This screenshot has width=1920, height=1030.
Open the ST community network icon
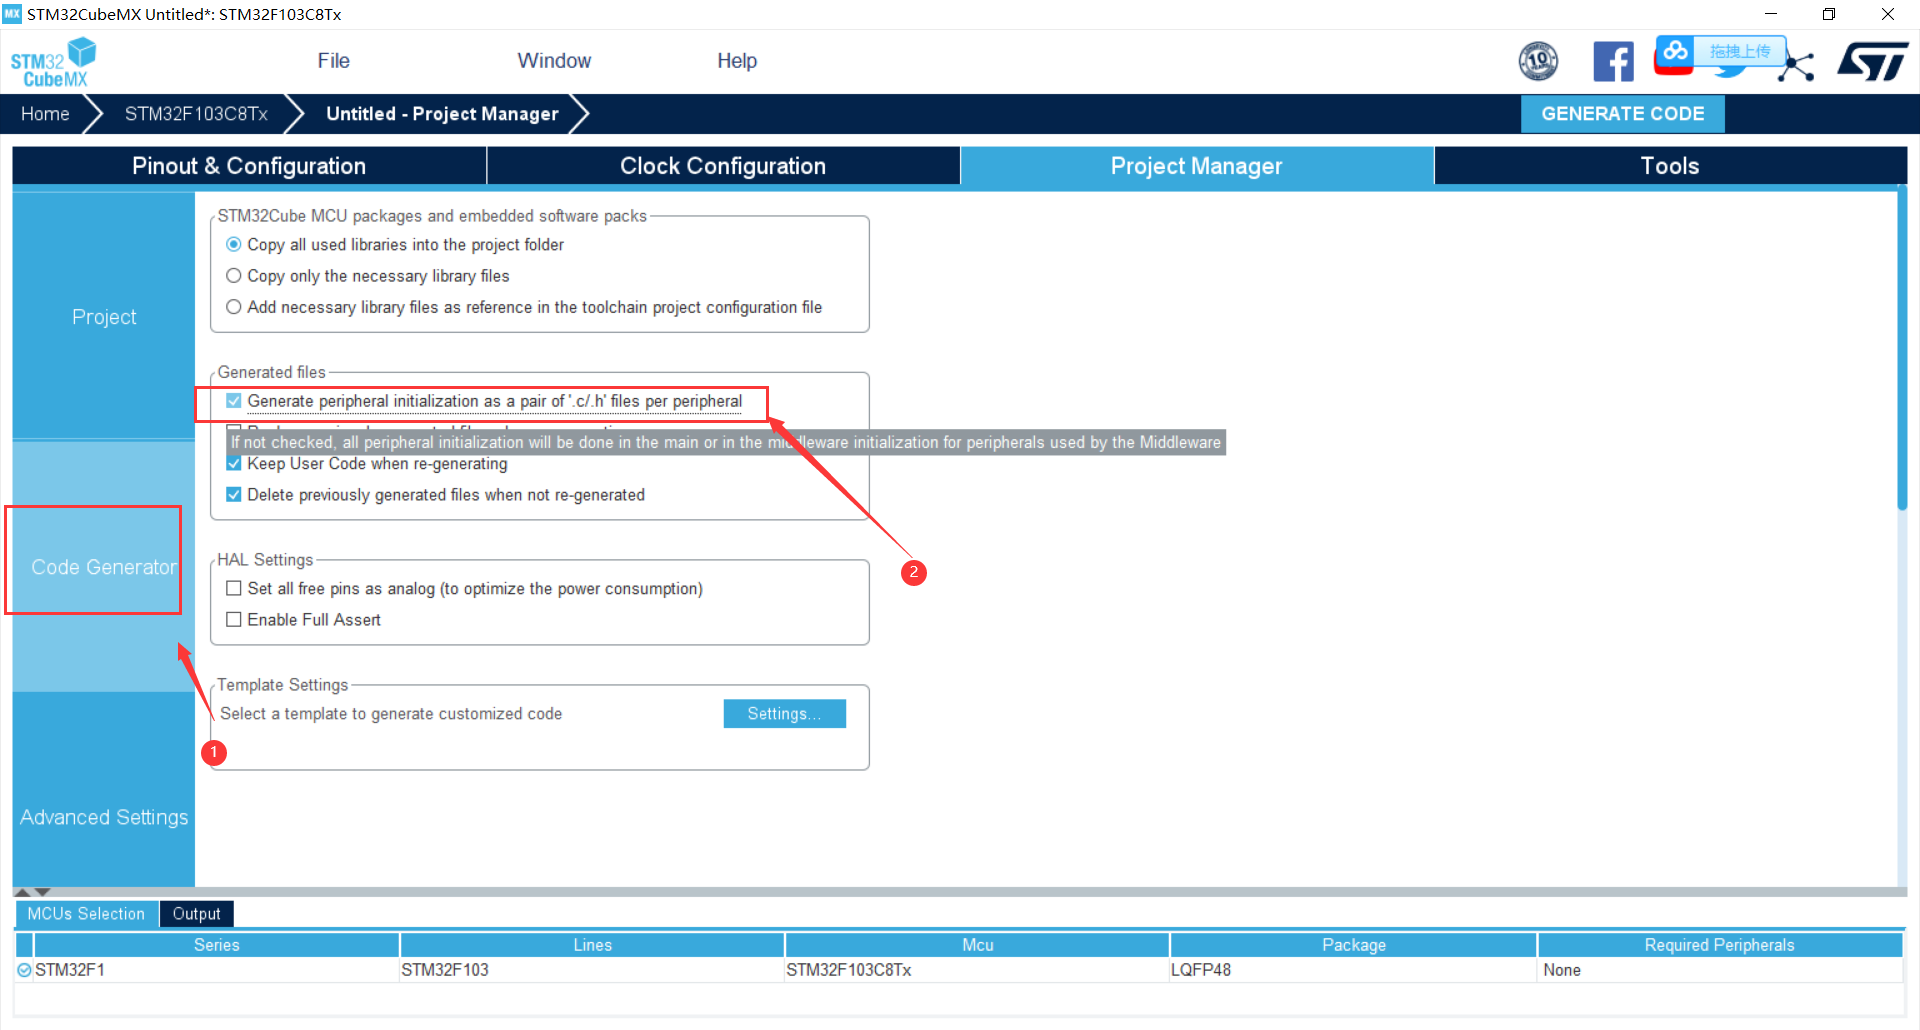(x=1798, y=66)
